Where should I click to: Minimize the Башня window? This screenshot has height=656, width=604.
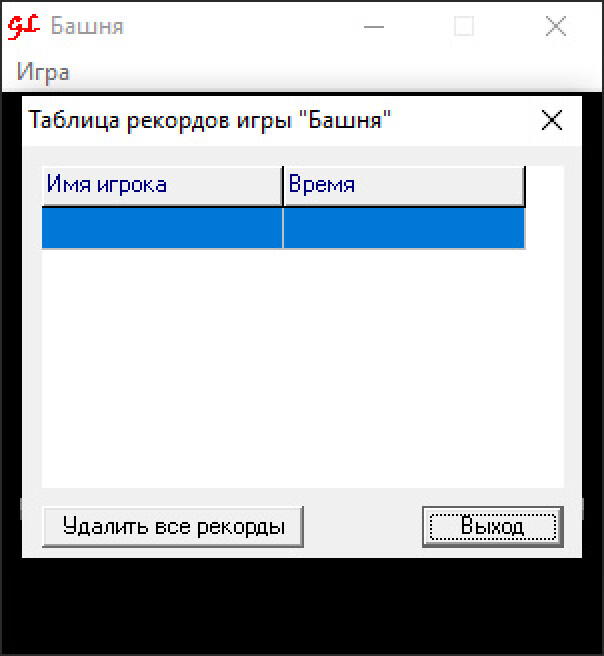point(375,27)
